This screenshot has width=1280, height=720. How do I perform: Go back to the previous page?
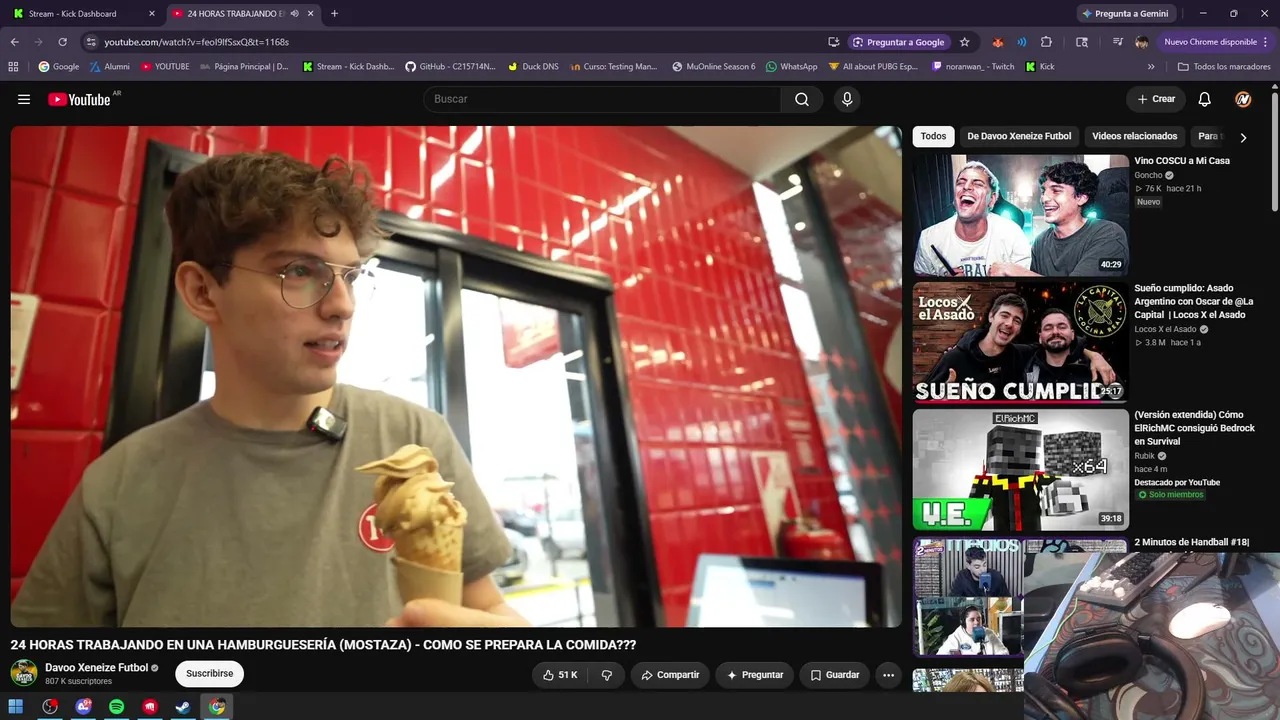click(x=14, y=42)
